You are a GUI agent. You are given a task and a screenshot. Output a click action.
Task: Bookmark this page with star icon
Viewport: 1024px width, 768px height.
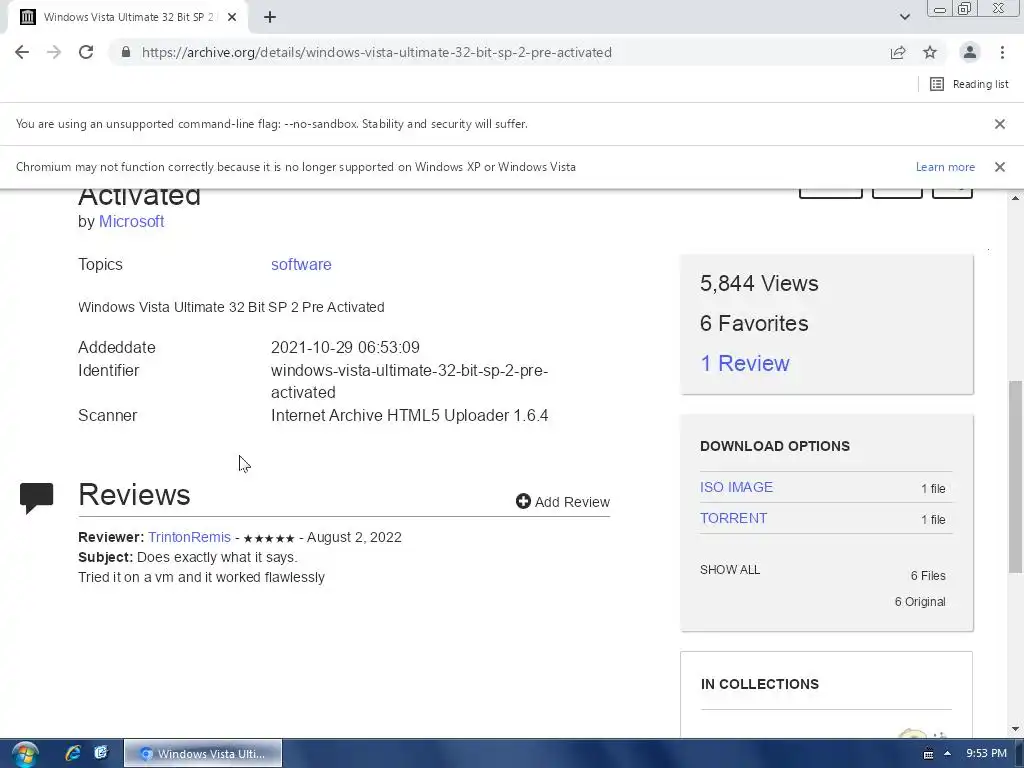point(930,52)
